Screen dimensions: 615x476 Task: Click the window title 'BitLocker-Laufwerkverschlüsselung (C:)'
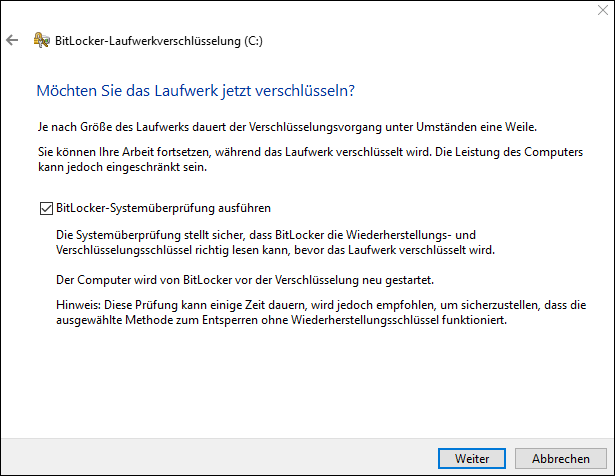(159, 41)
